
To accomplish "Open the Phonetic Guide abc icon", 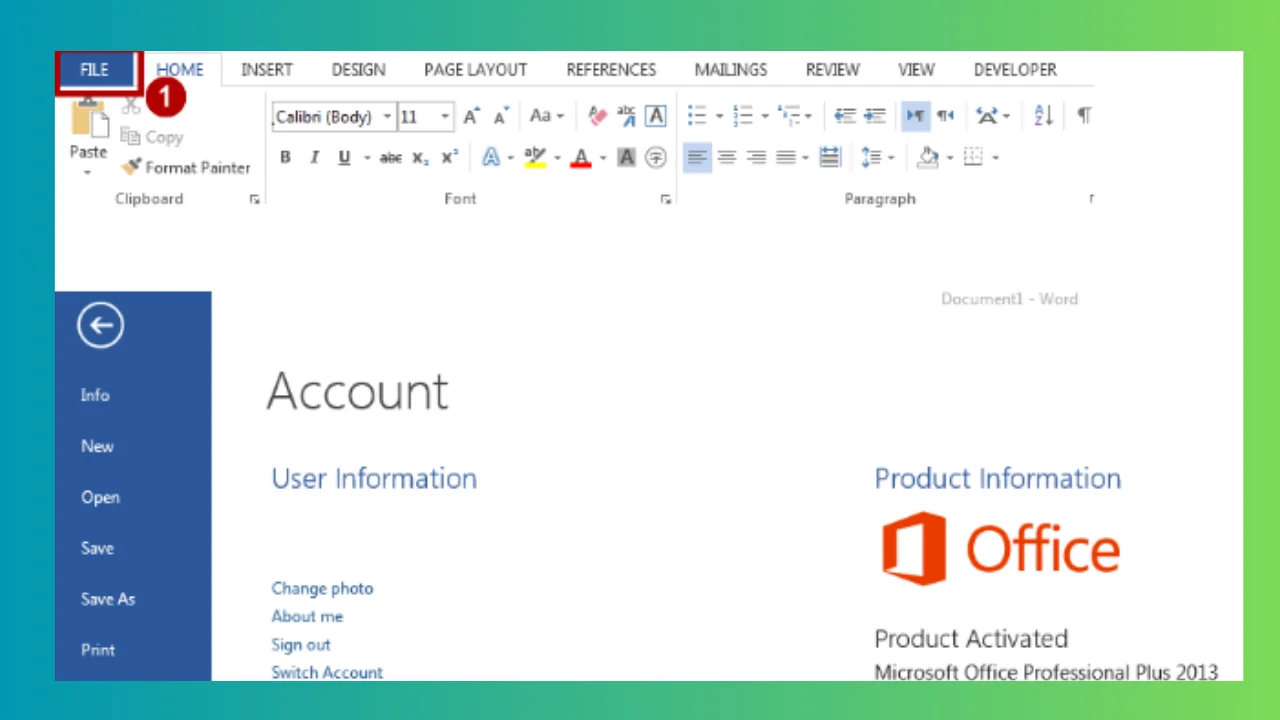I will pos(627,116).
